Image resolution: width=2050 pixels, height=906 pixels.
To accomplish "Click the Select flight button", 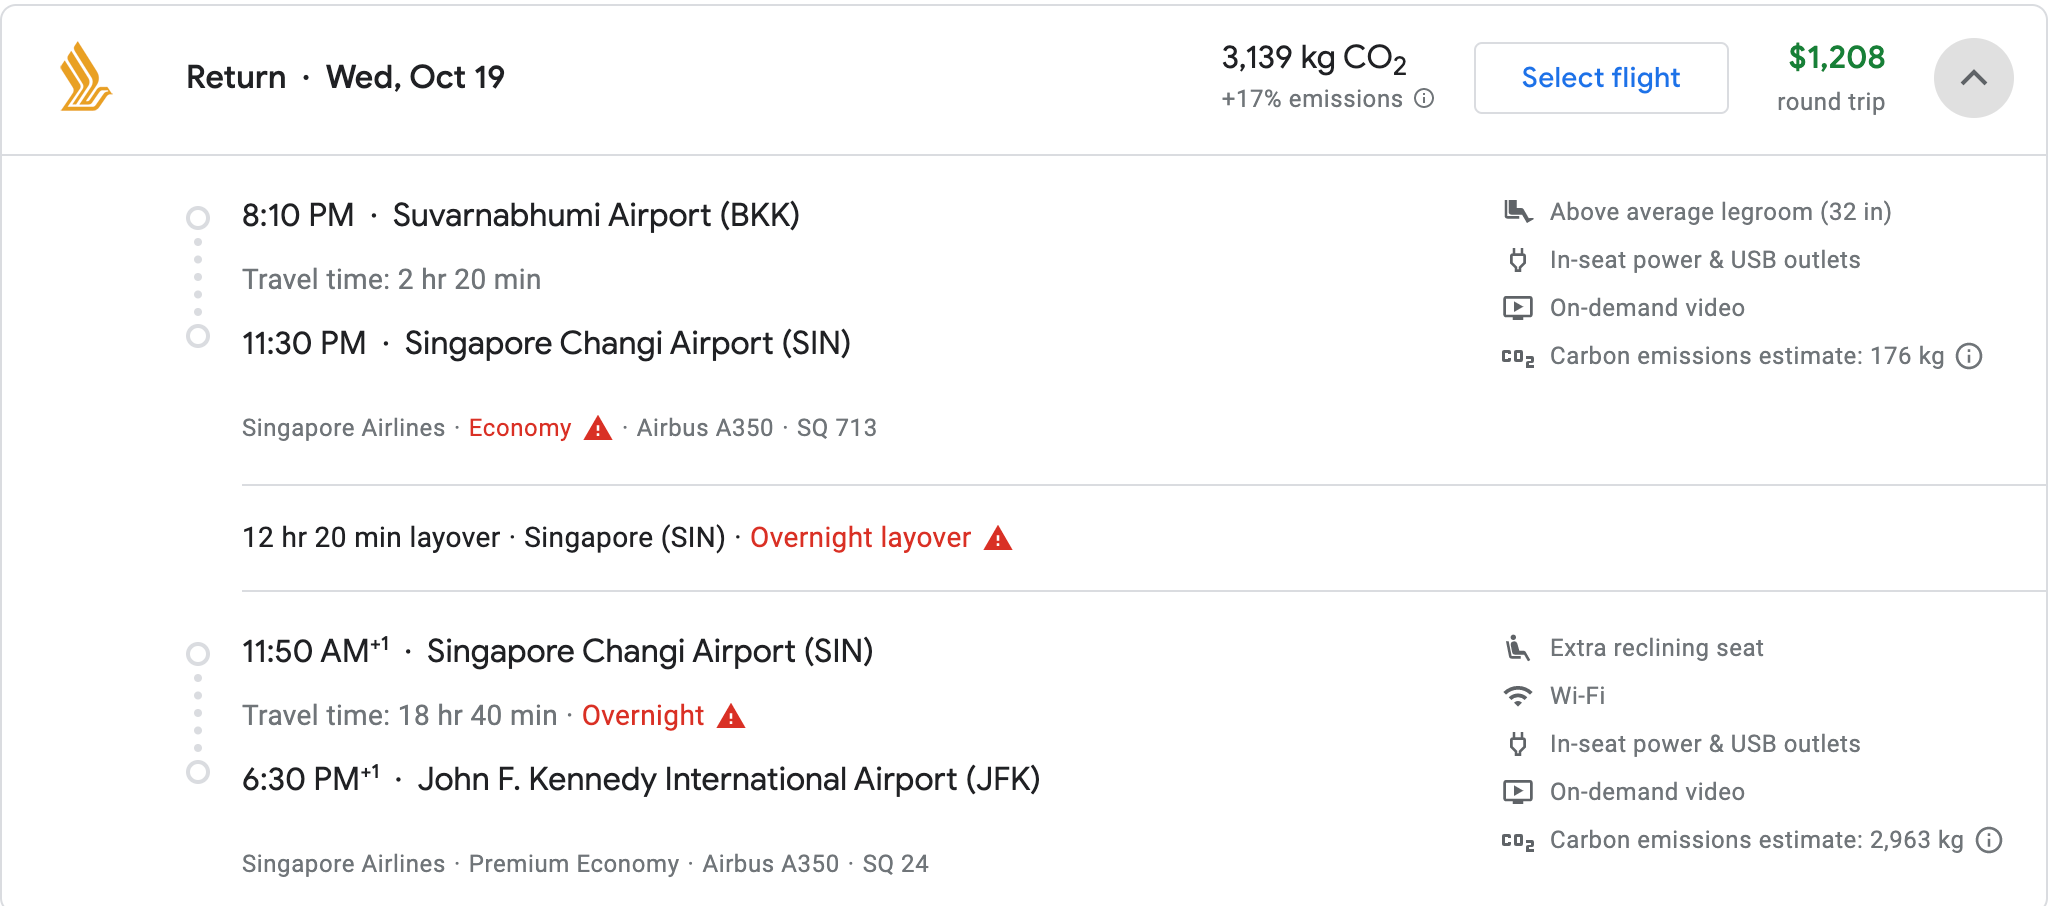I will coord(1600,78).
